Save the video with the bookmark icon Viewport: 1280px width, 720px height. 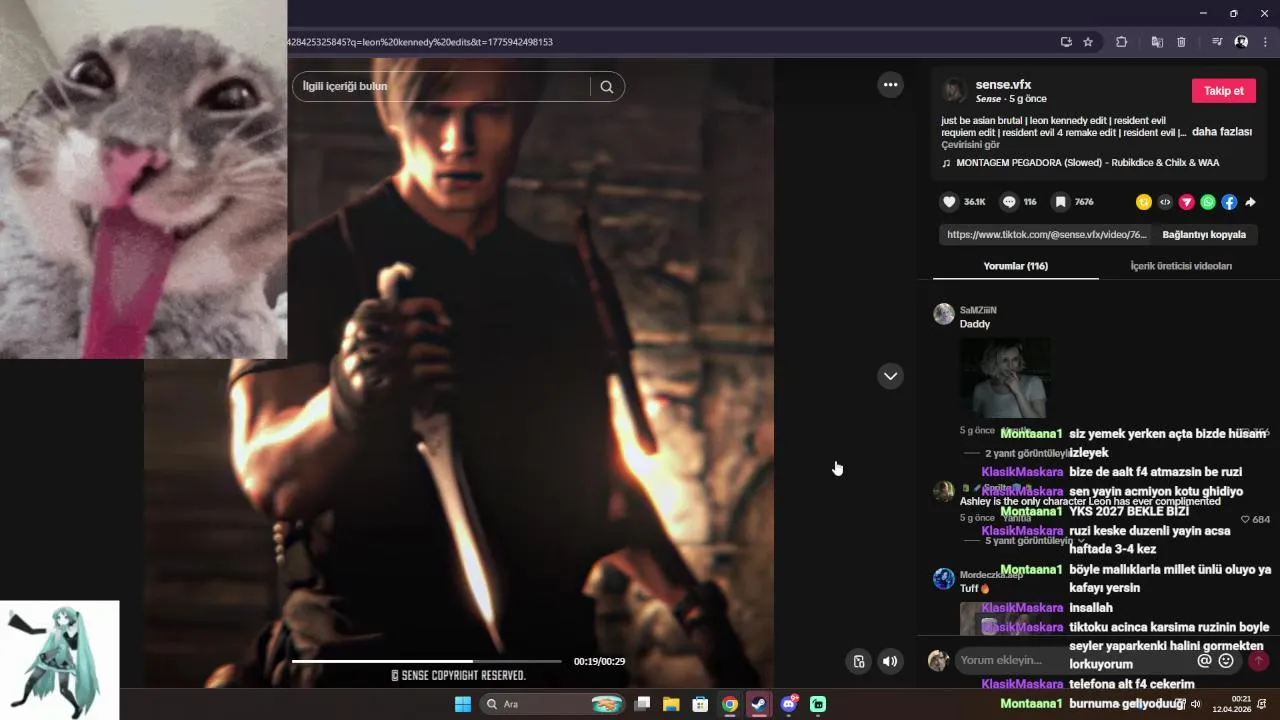[1060, 202]
